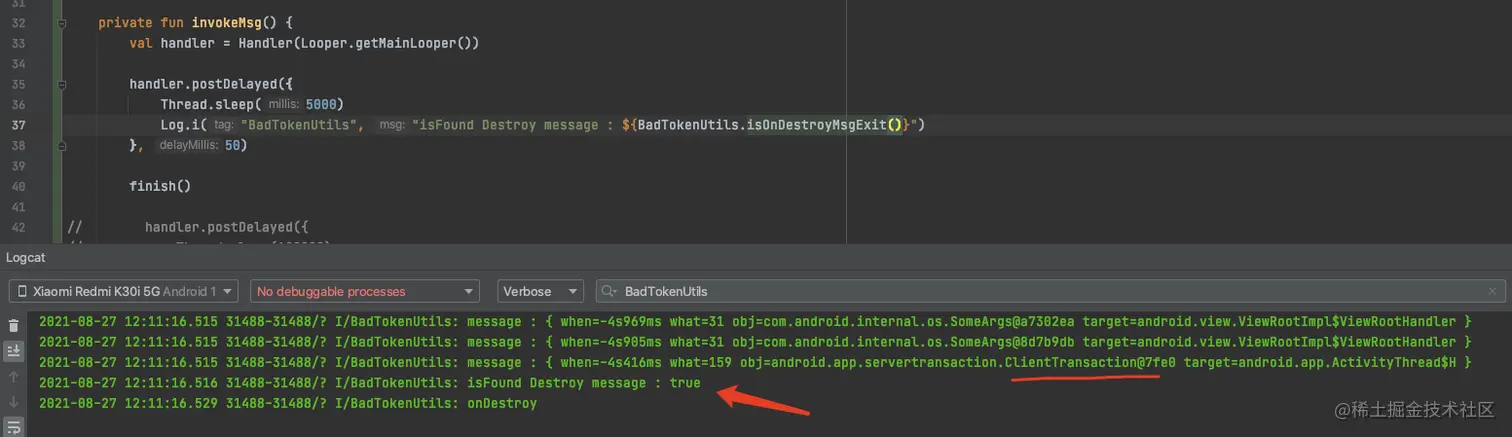Click the millis value 5000
The image size is (1512, 437).
point(321,104)
